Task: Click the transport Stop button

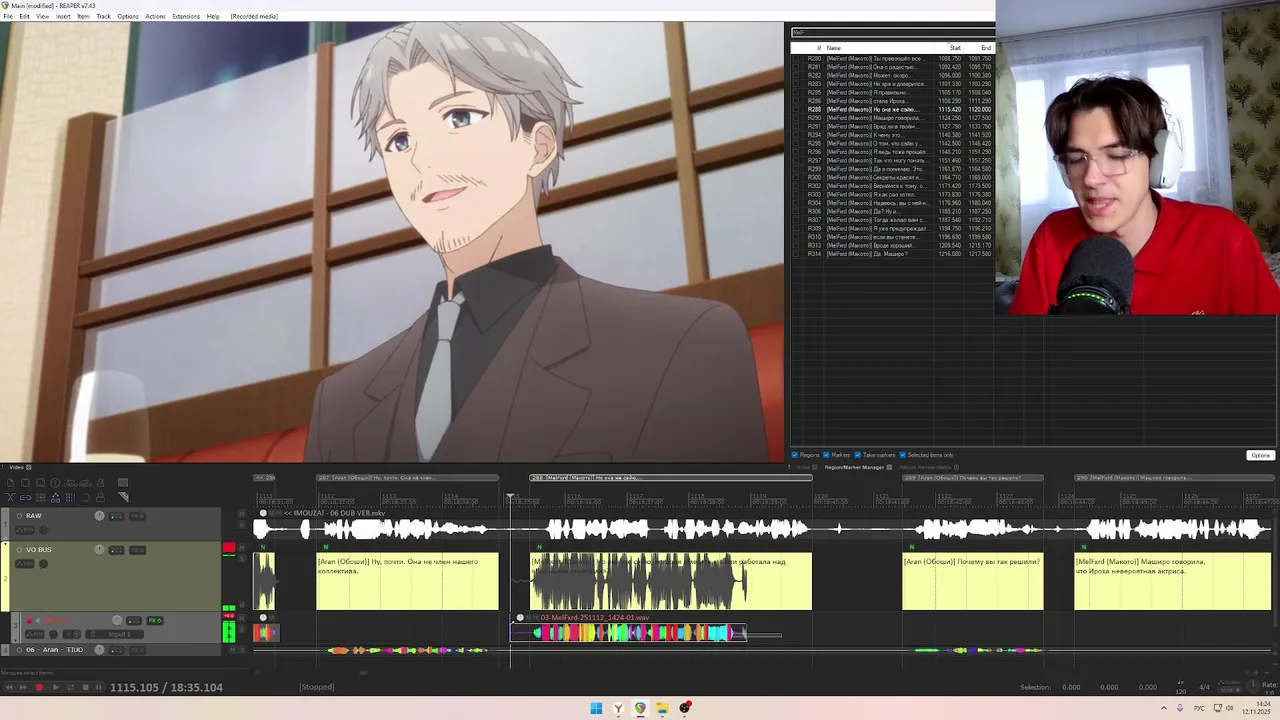Action: point(85,687)
